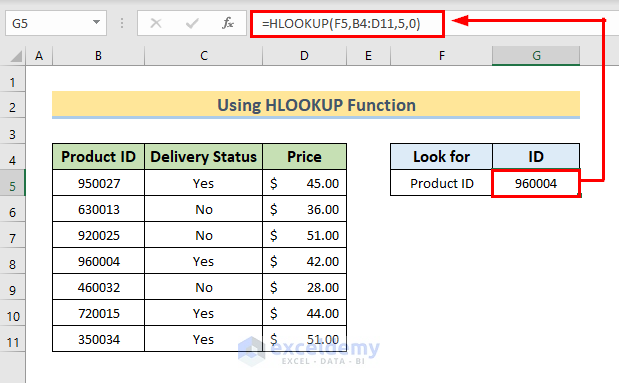Click delivery status 'No' for 630013
Viewport: 619px width, 383px height.
coord(204,209)
